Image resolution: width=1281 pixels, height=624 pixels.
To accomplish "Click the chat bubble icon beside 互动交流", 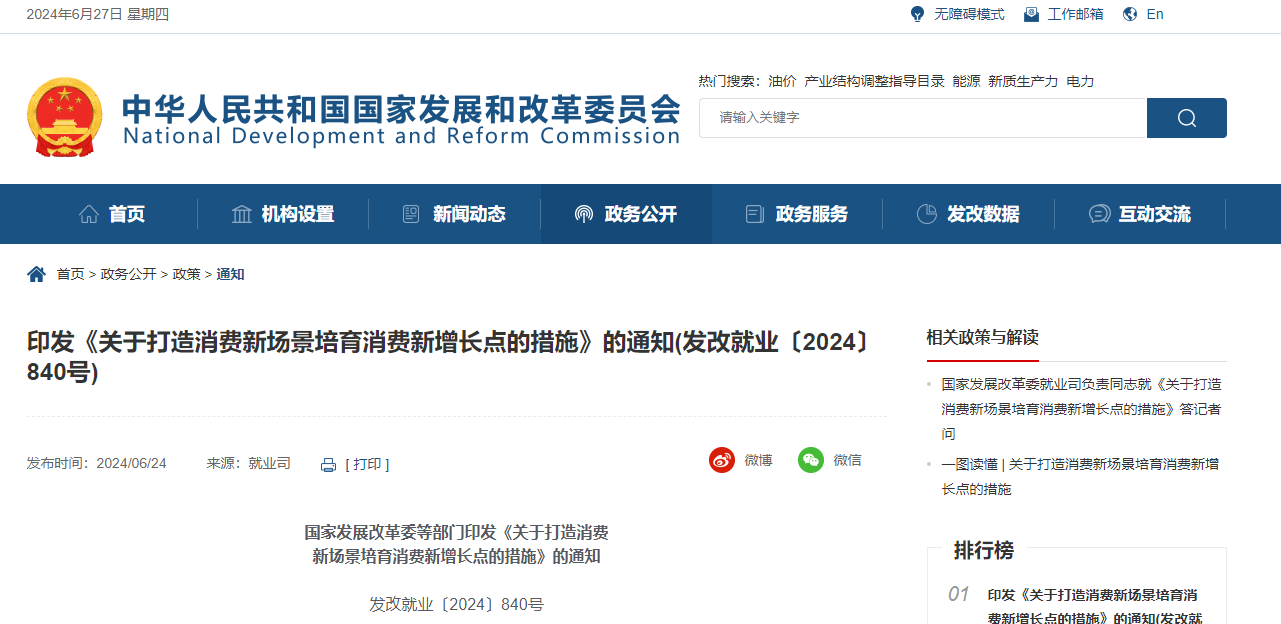I will click(1099, 214).
